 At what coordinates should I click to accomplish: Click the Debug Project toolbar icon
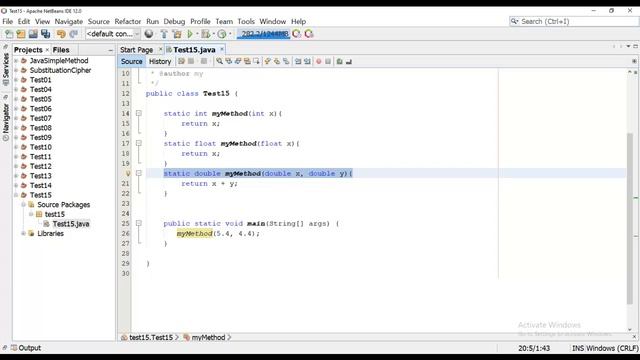point(206,34)
